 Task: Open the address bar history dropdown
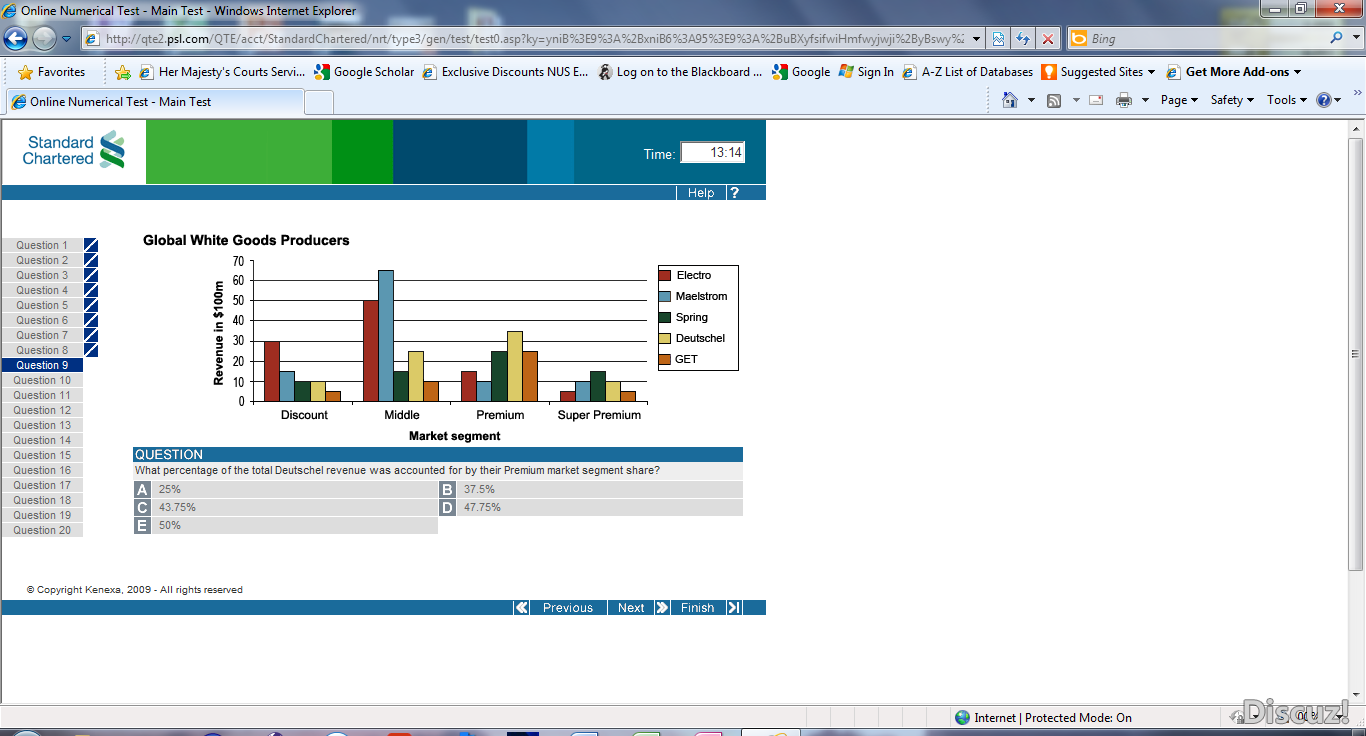coord(976,39)
